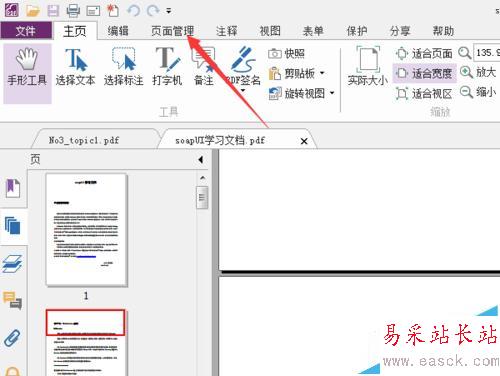Switch to the 主页 ribbon tab

pos(75,31)
